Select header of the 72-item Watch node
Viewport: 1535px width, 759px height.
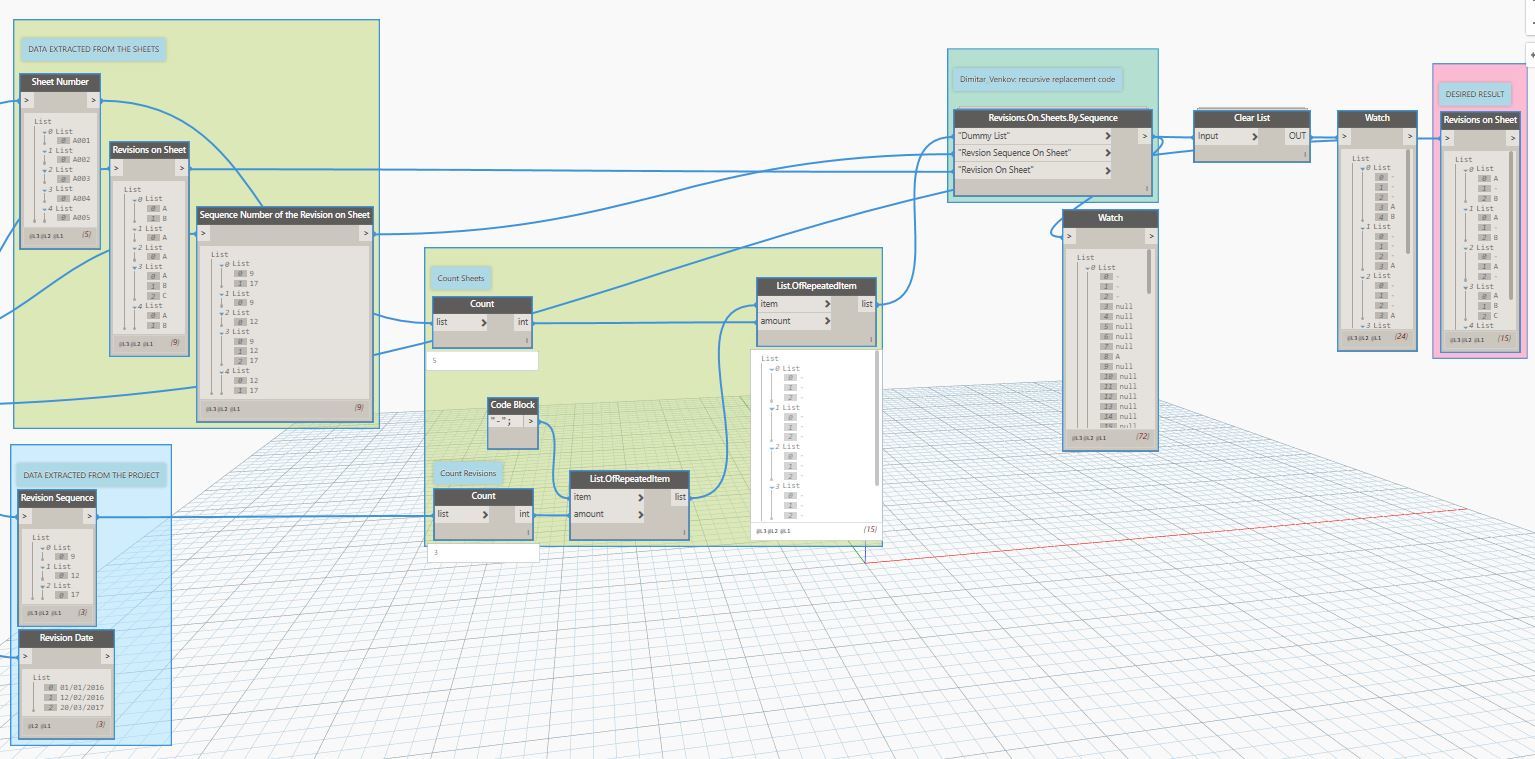[1110, 218]
